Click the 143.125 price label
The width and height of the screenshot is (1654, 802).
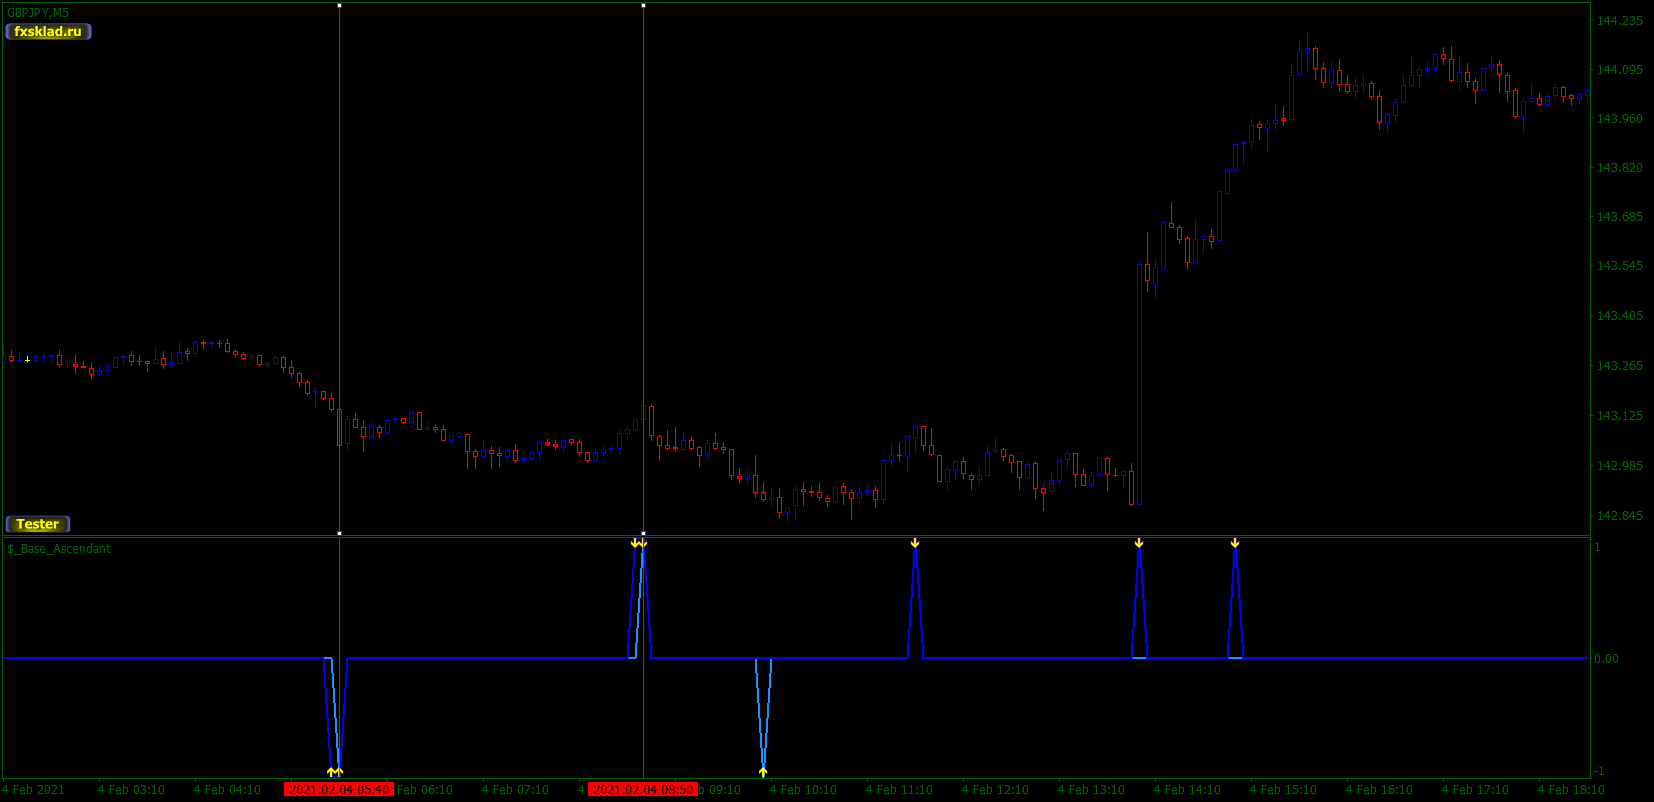[1620, 416]
